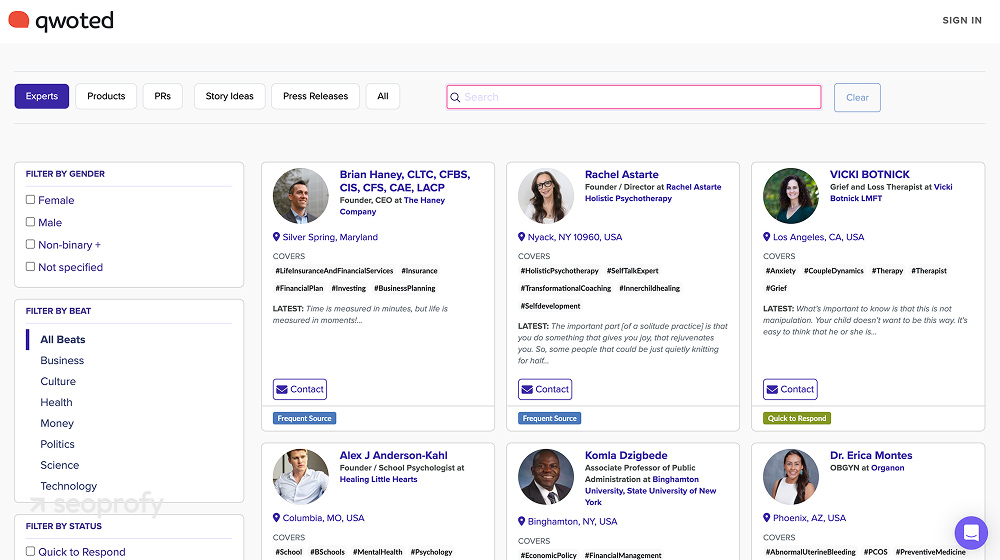
Task: Open Alex J Anderson-Kahl's profile photo
Action: click(300, 476)
